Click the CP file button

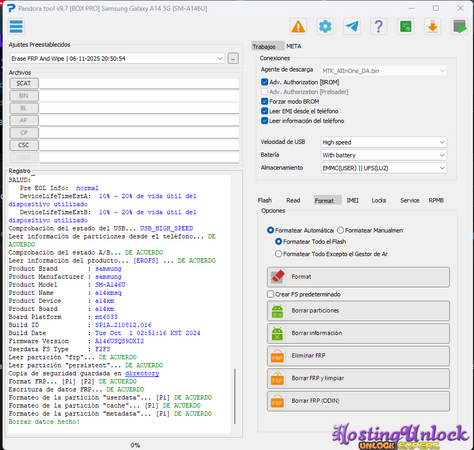[x=24, y=133]
